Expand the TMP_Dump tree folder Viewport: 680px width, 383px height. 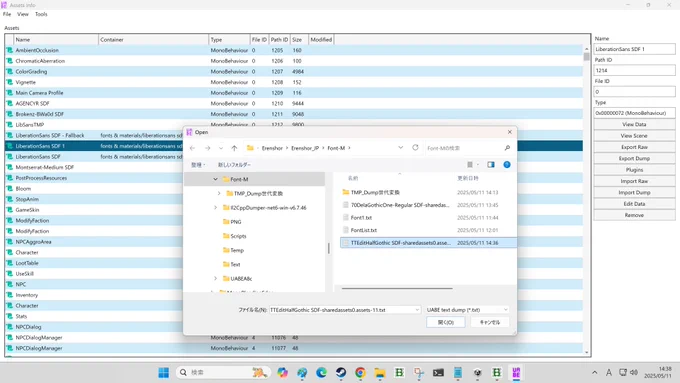point(219,193)
